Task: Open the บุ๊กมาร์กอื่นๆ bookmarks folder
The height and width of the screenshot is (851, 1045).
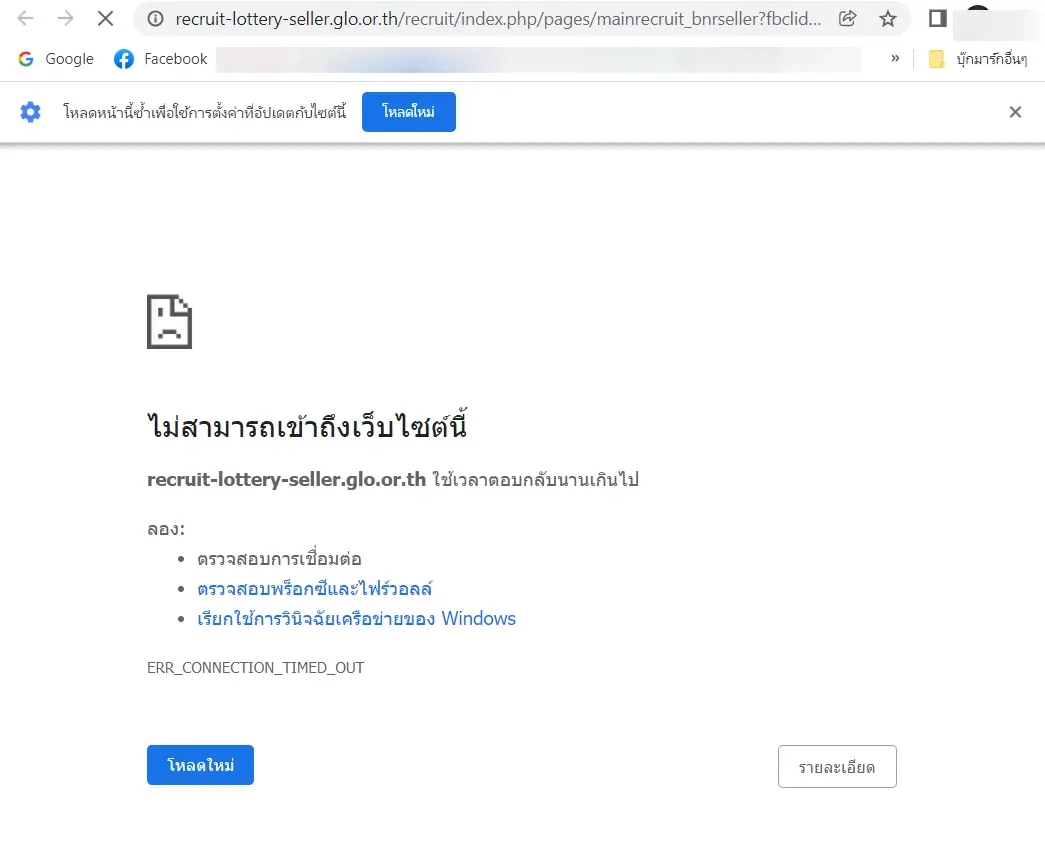Action: point(978,59)
